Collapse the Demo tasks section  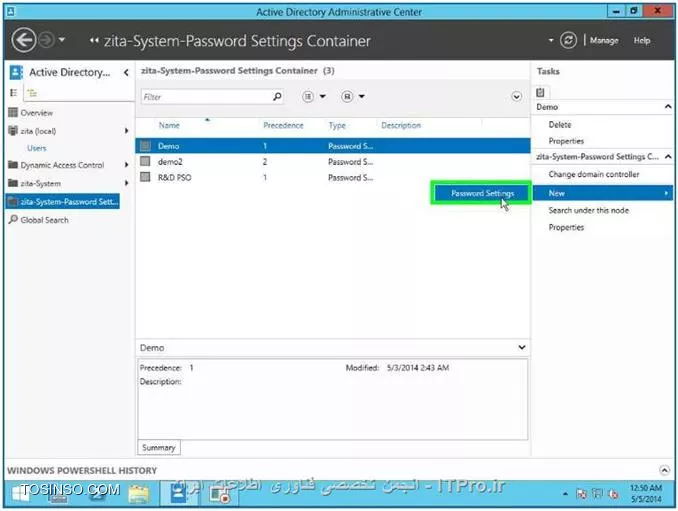pos(668,106)
